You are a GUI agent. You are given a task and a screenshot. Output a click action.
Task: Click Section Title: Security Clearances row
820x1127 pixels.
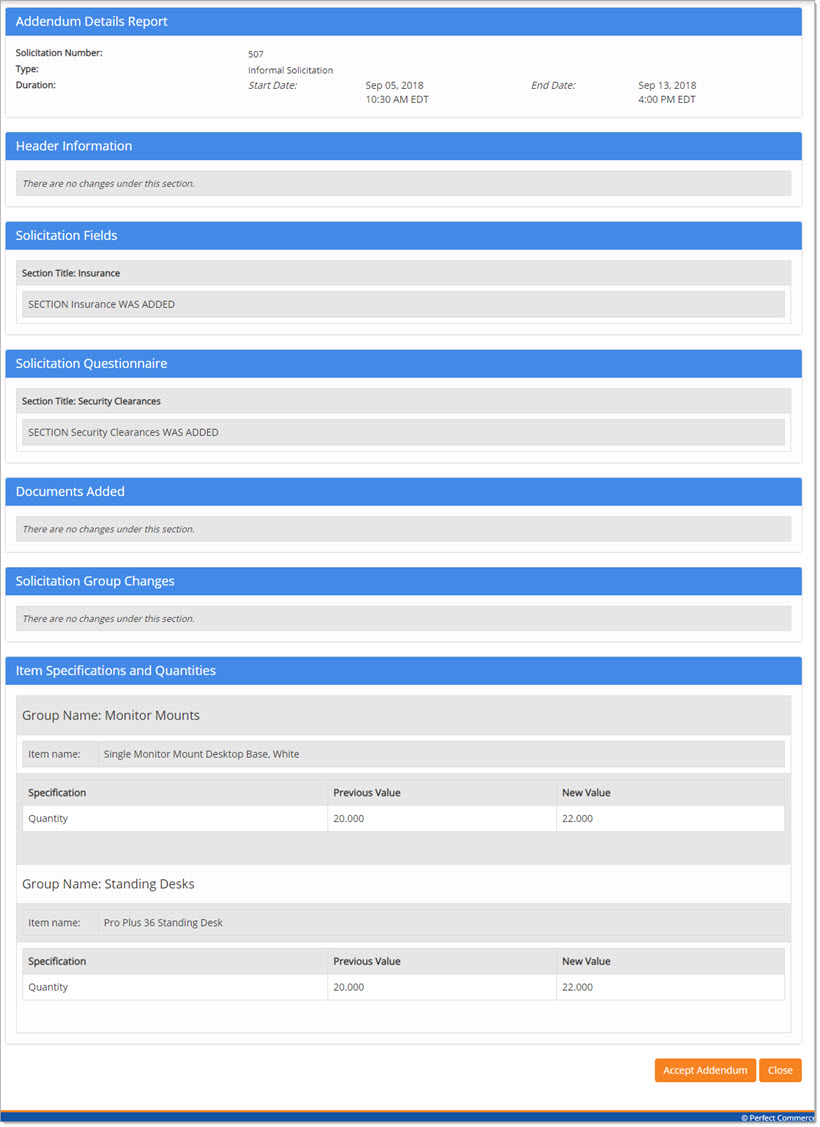[x=403, y=401]
